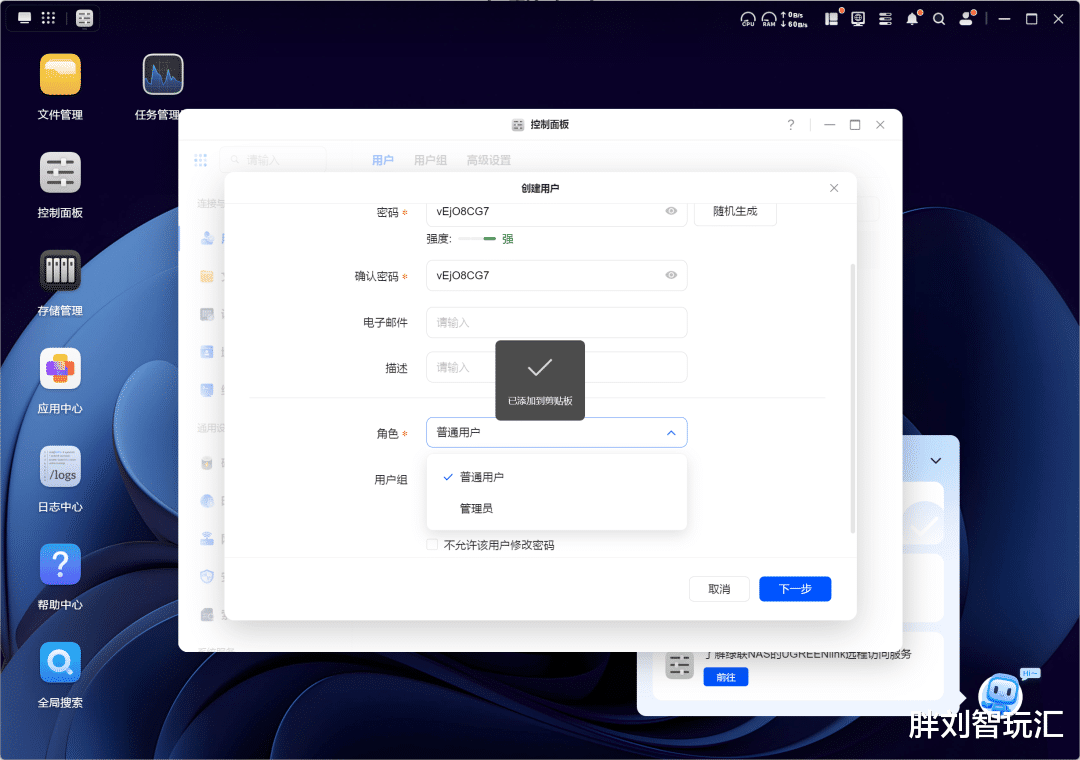Open the 全局搜索 desktop icon
The width and height of the screenshot is (1080, 760).
[x=60, y=662]
